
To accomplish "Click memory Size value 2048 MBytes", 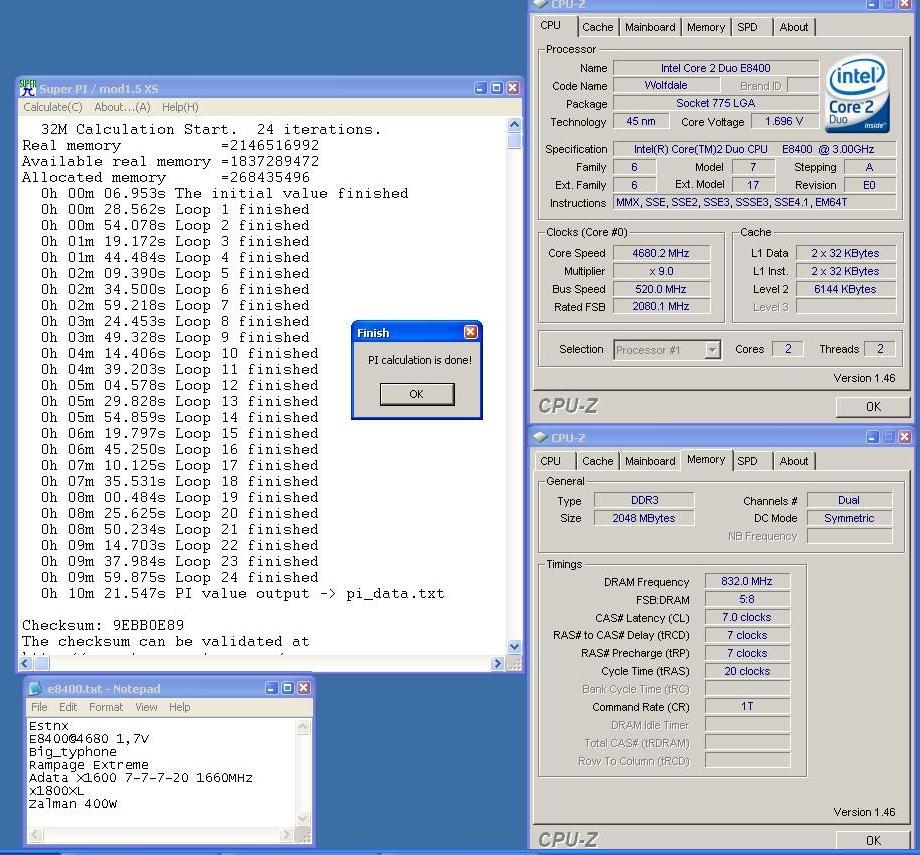I will (x=644, y=518).
